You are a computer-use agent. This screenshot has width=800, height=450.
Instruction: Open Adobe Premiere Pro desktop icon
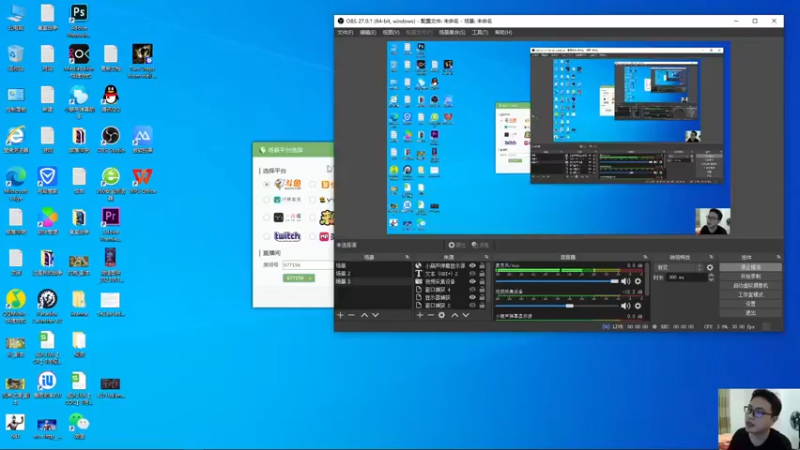coord(111,225)
